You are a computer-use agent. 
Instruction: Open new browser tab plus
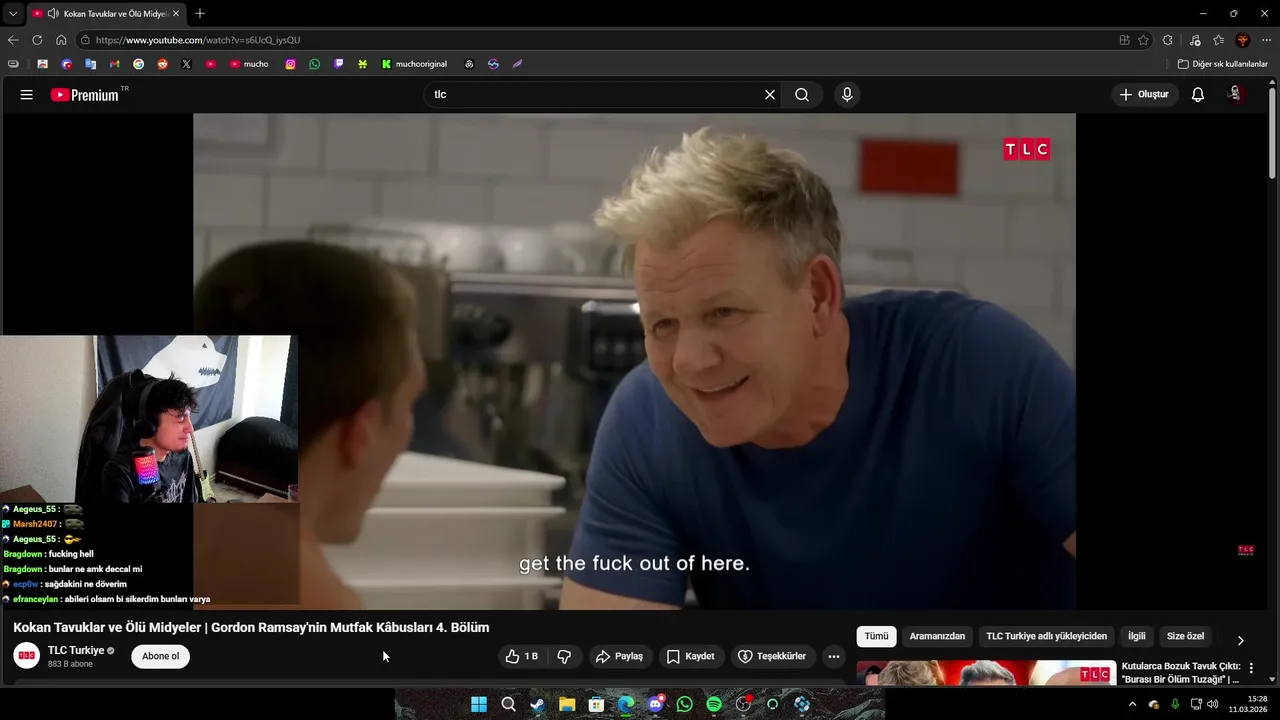click(200, 14)
